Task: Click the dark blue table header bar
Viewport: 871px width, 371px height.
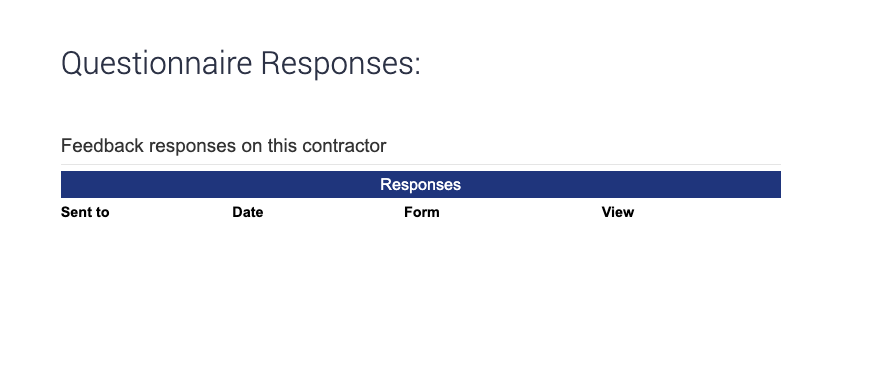Action: (x=421, y=184)
